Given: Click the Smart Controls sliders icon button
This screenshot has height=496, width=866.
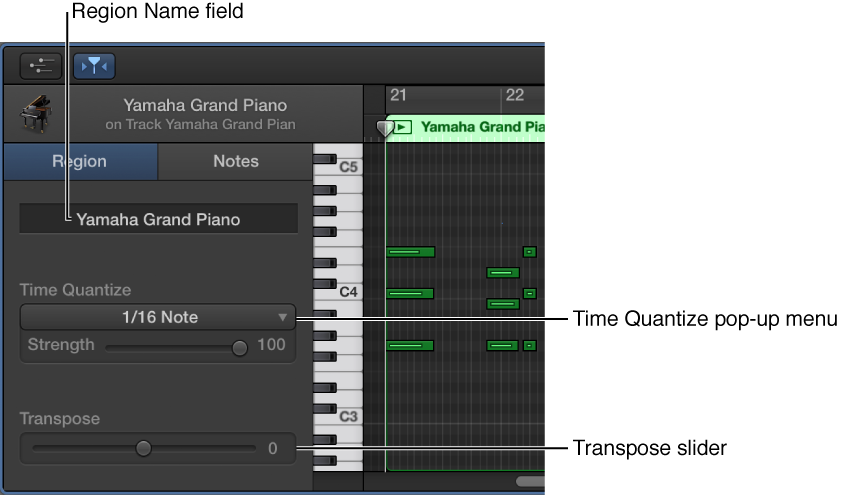Looking at the screenshot, I should point(41,66).
